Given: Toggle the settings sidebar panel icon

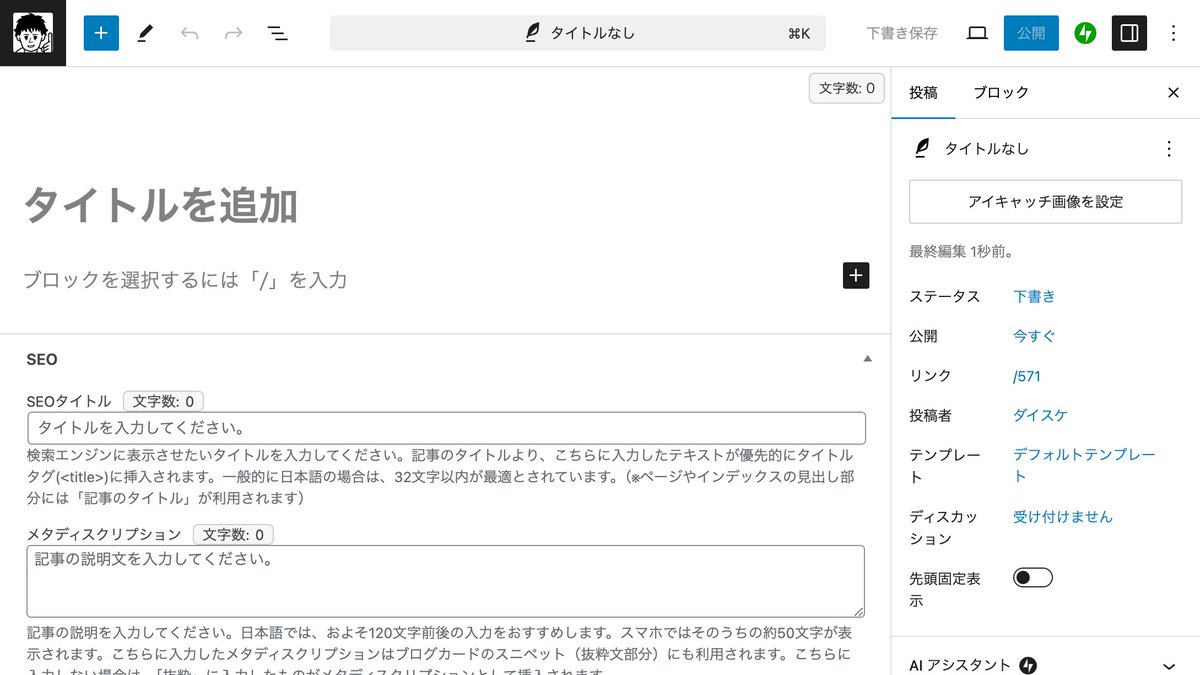Looking at the screenshot, I should (x=1129, y=33).
